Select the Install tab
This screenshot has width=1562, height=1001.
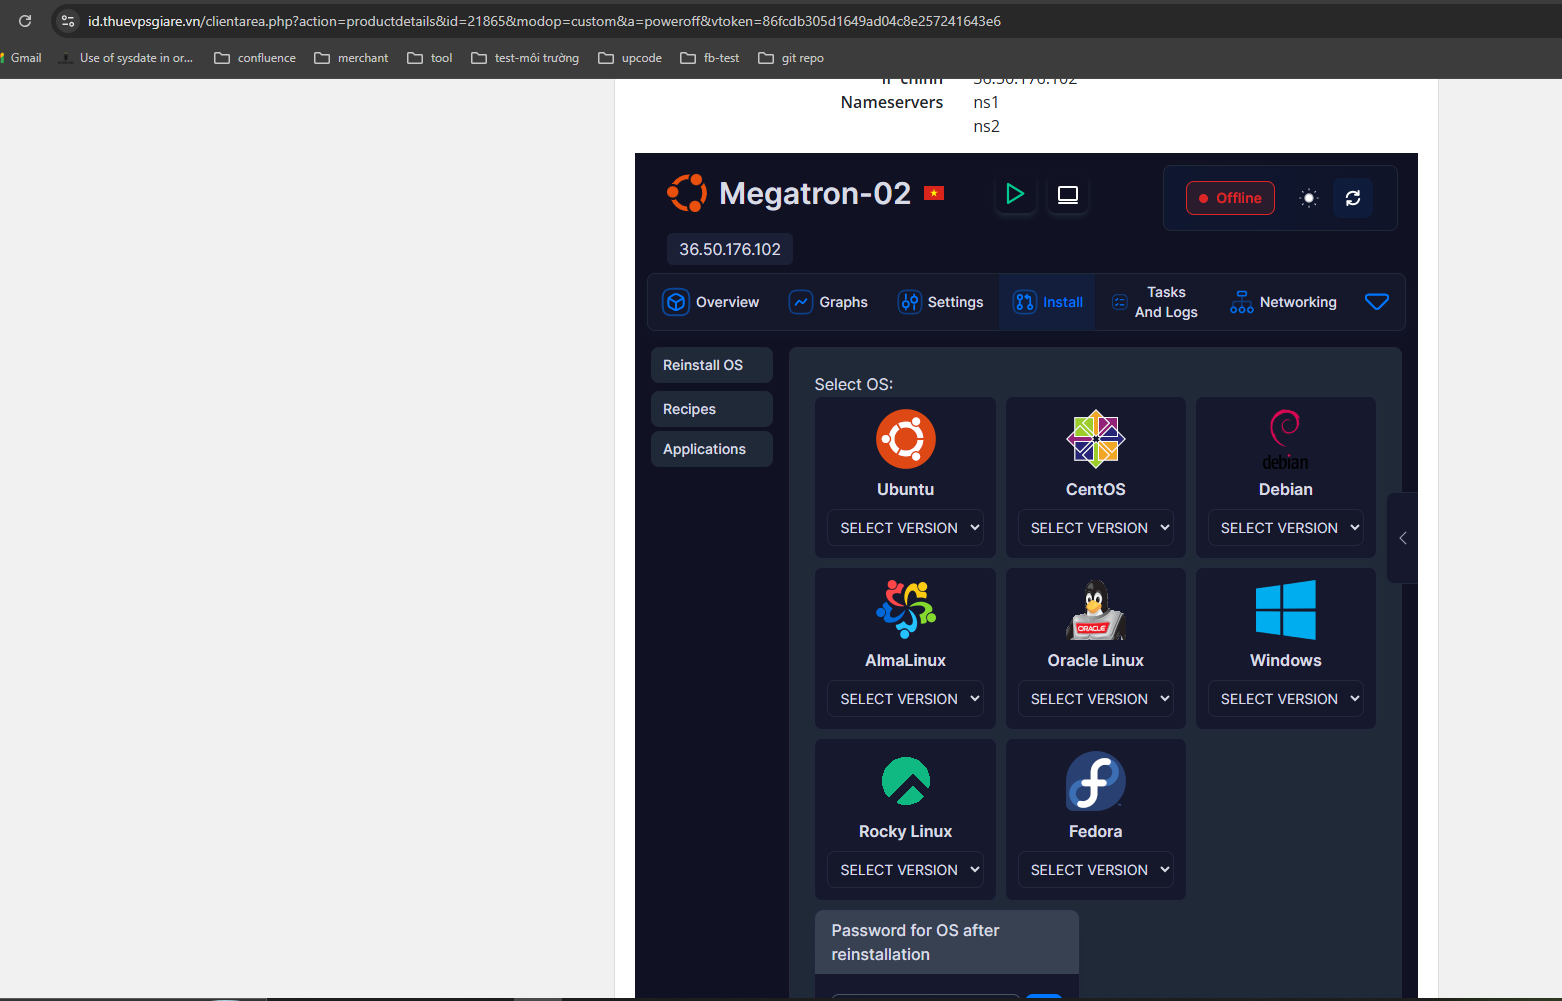[1048, 302]
